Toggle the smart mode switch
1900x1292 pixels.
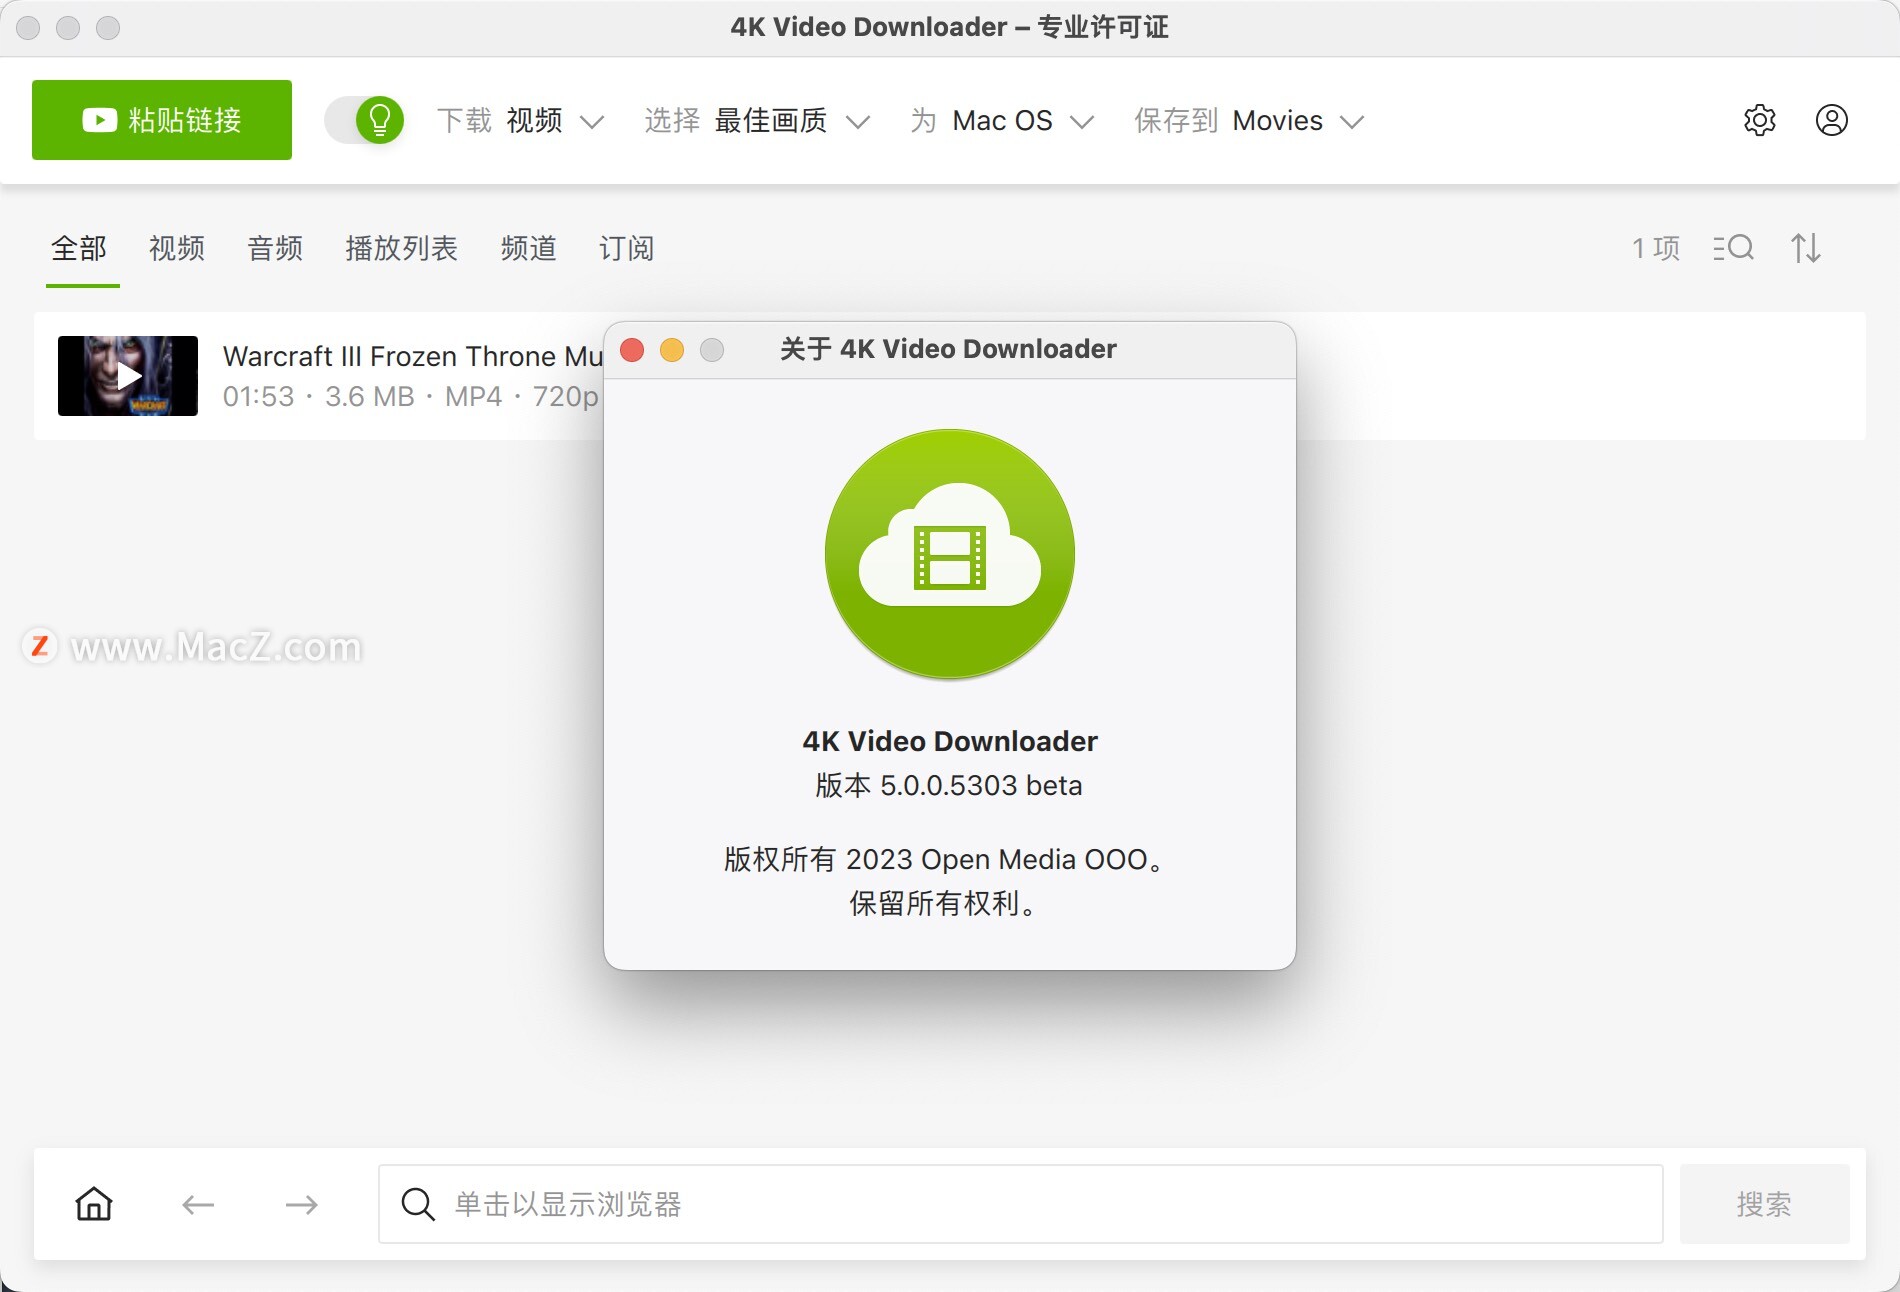365,119
